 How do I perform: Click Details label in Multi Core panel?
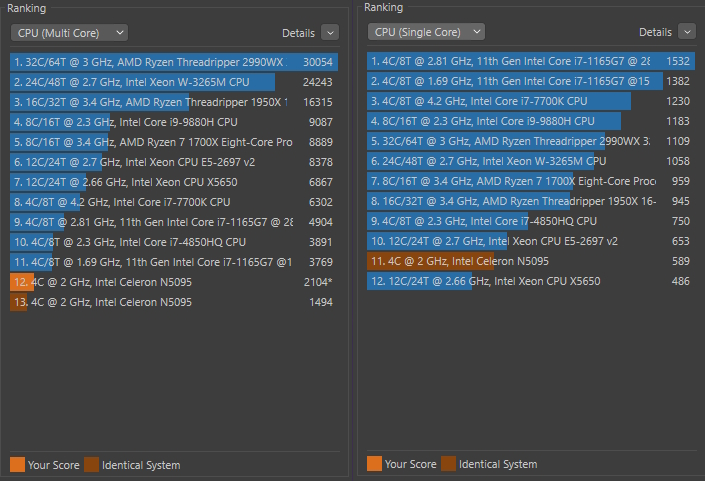pyautogui.click(x=298, y=33)
